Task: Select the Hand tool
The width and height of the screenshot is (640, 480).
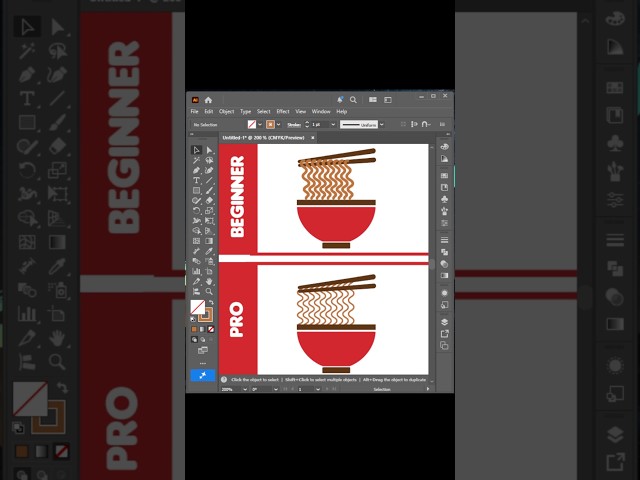Action: tap(209, 282)
